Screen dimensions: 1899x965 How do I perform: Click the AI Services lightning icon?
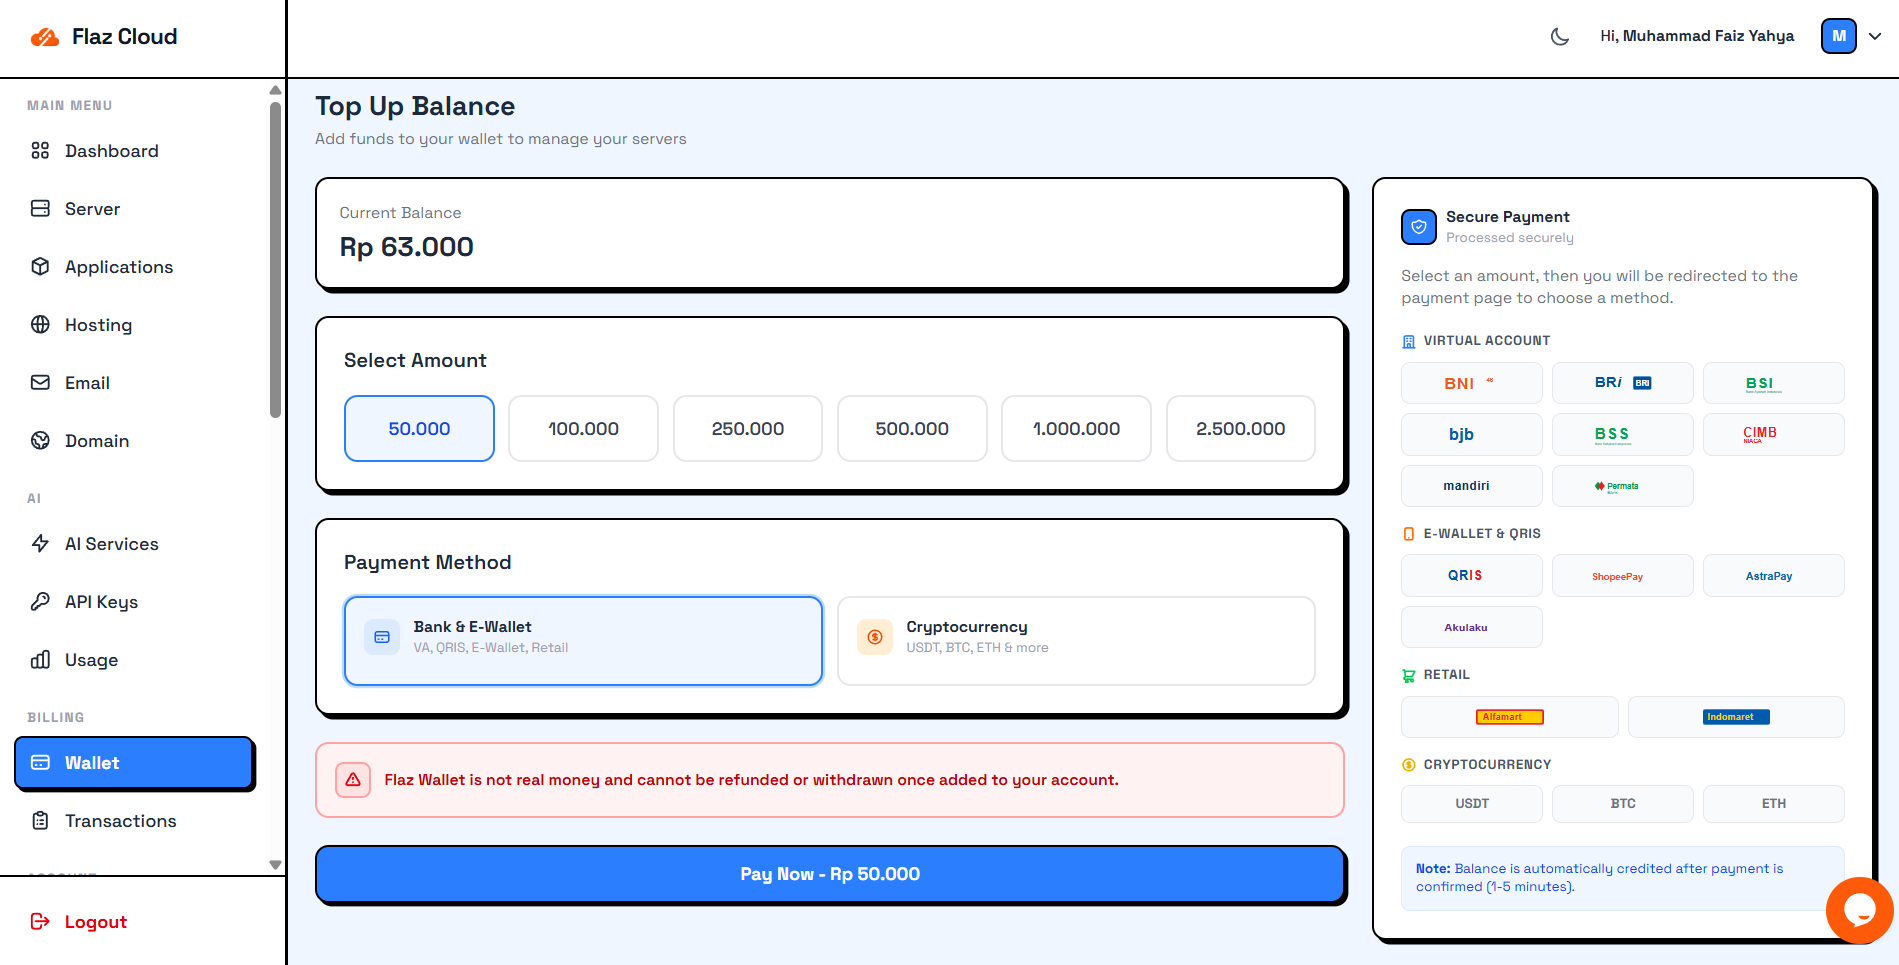40,544
